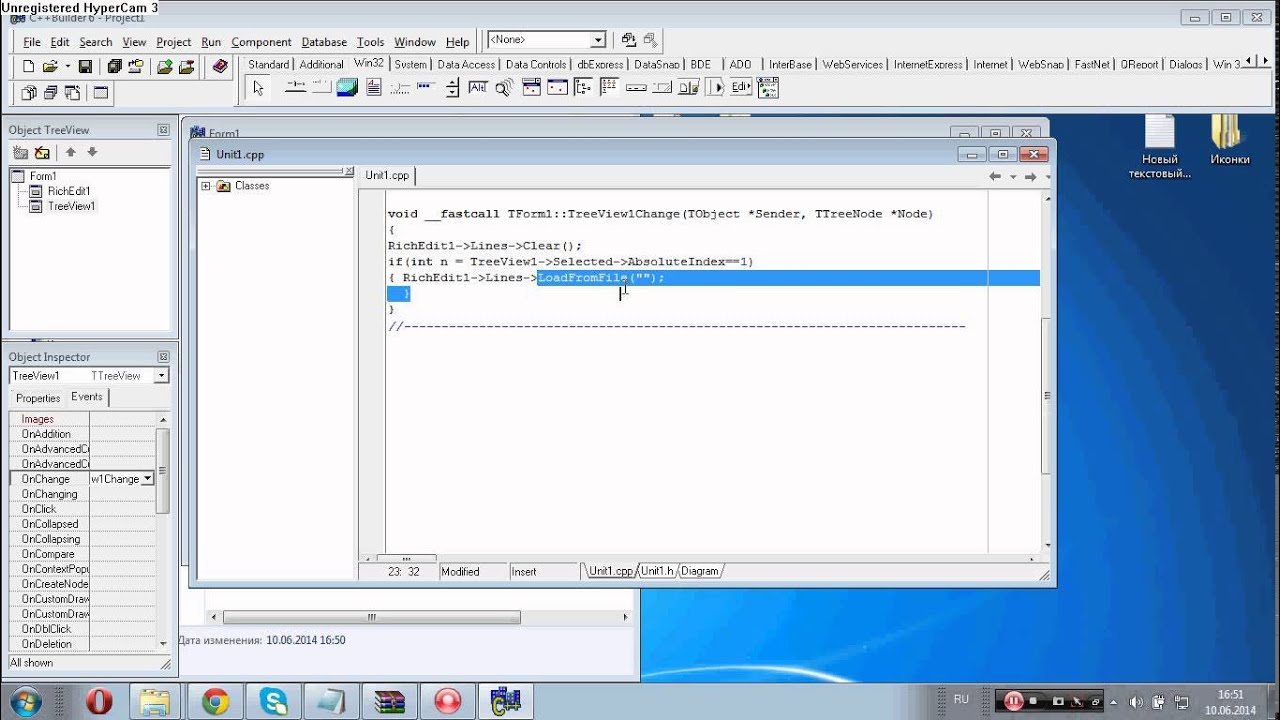The height and width of the screenshot is (720, 1280).
Task: Open Skype from the taskbar
Action: click(x=274, y=701)
